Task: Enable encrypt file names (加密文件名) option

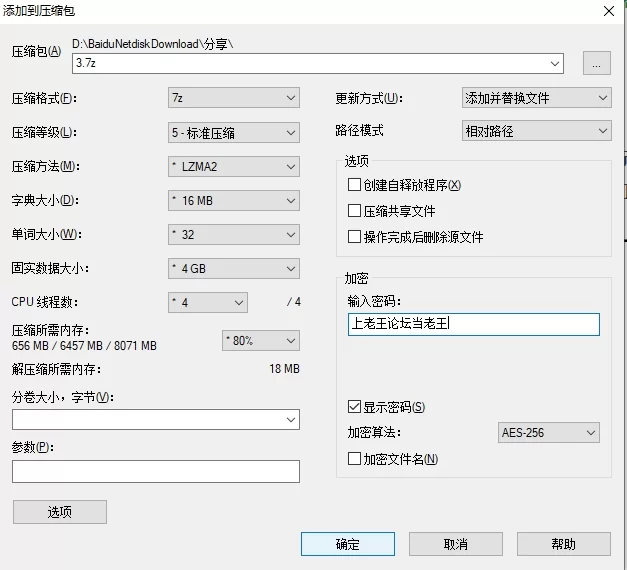Action: pos(354,459)
